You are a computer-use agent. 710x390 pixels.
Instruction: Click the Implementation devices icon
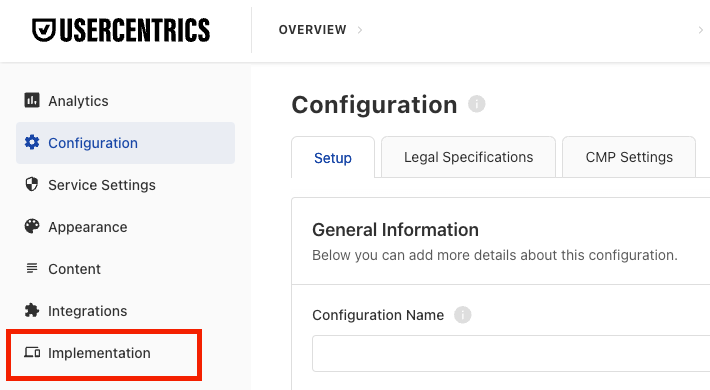(32, 352)
